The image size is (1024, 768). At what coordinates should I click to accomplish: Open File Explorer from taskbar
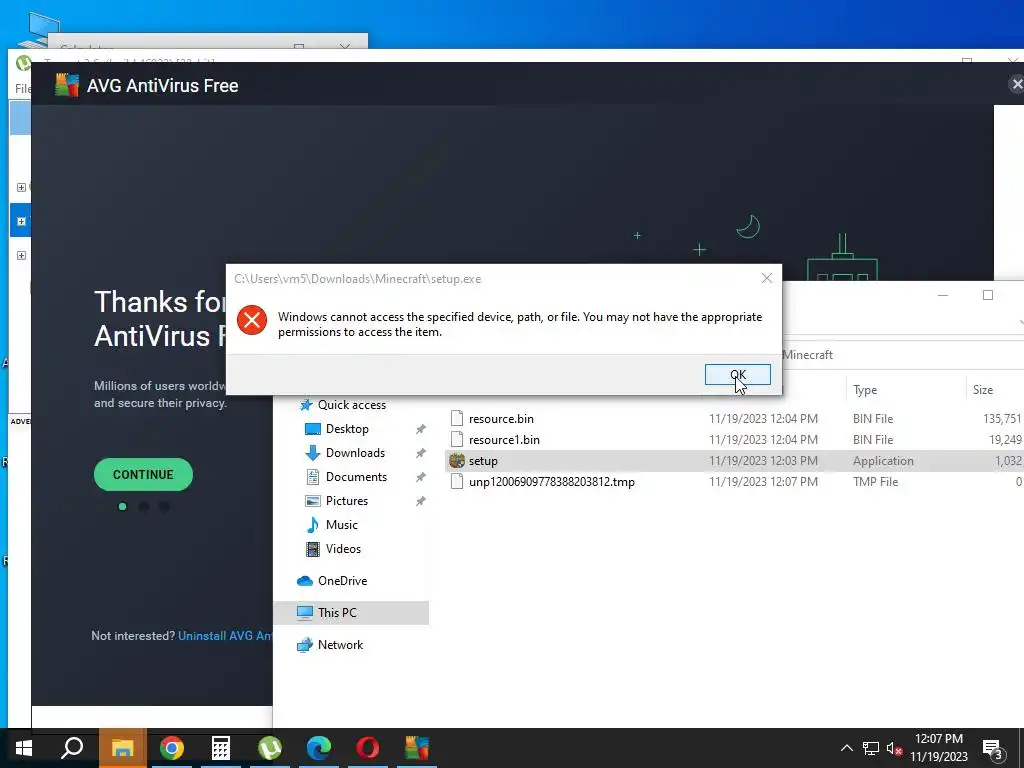pos(122,748)
